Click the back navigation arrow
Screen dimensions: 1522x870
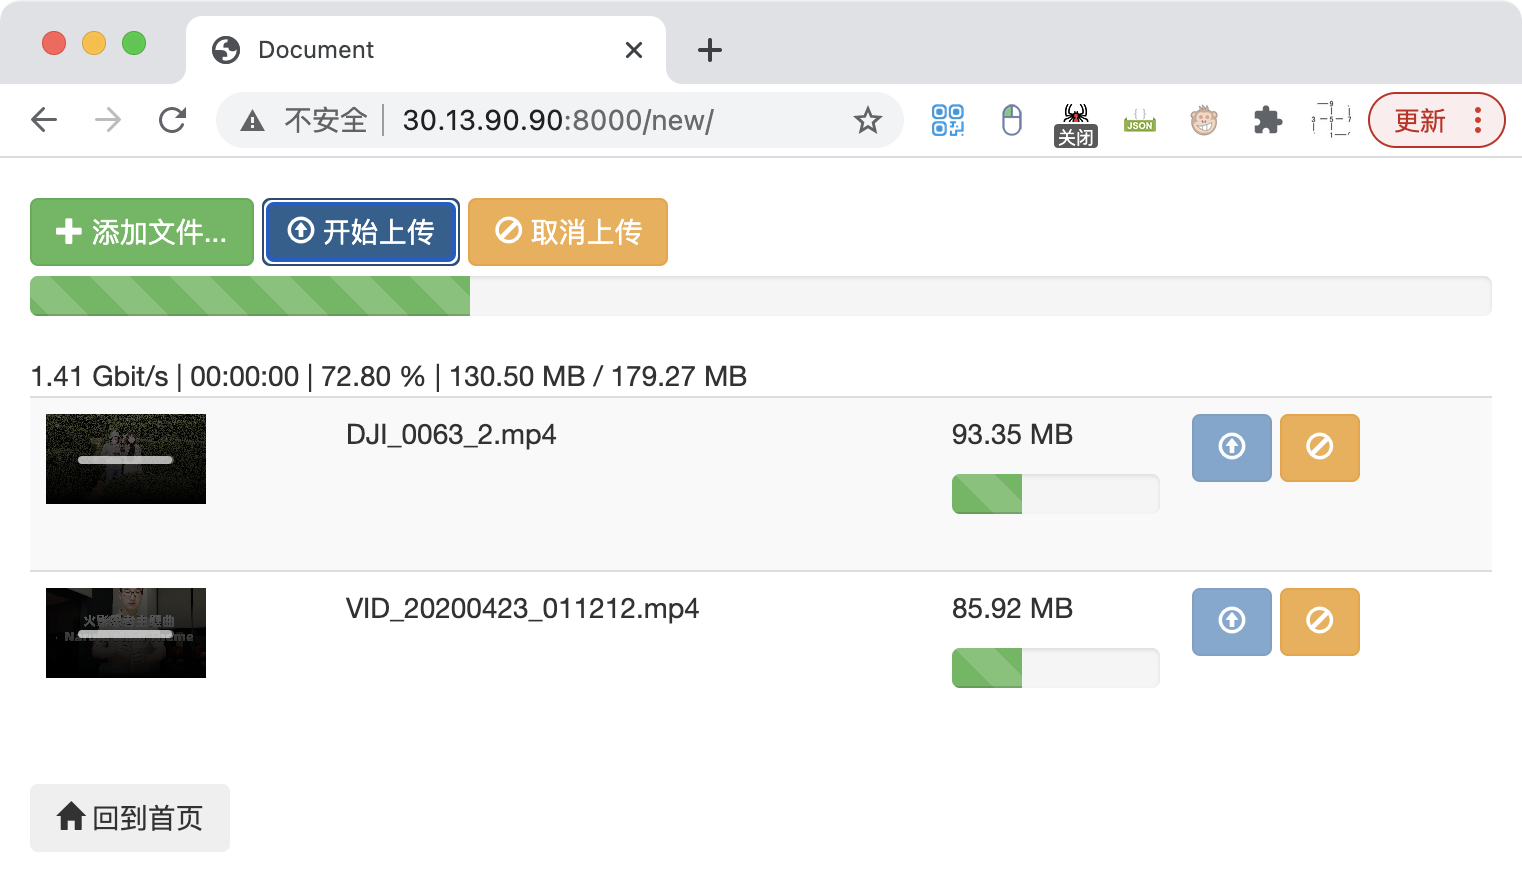[45, 121]
